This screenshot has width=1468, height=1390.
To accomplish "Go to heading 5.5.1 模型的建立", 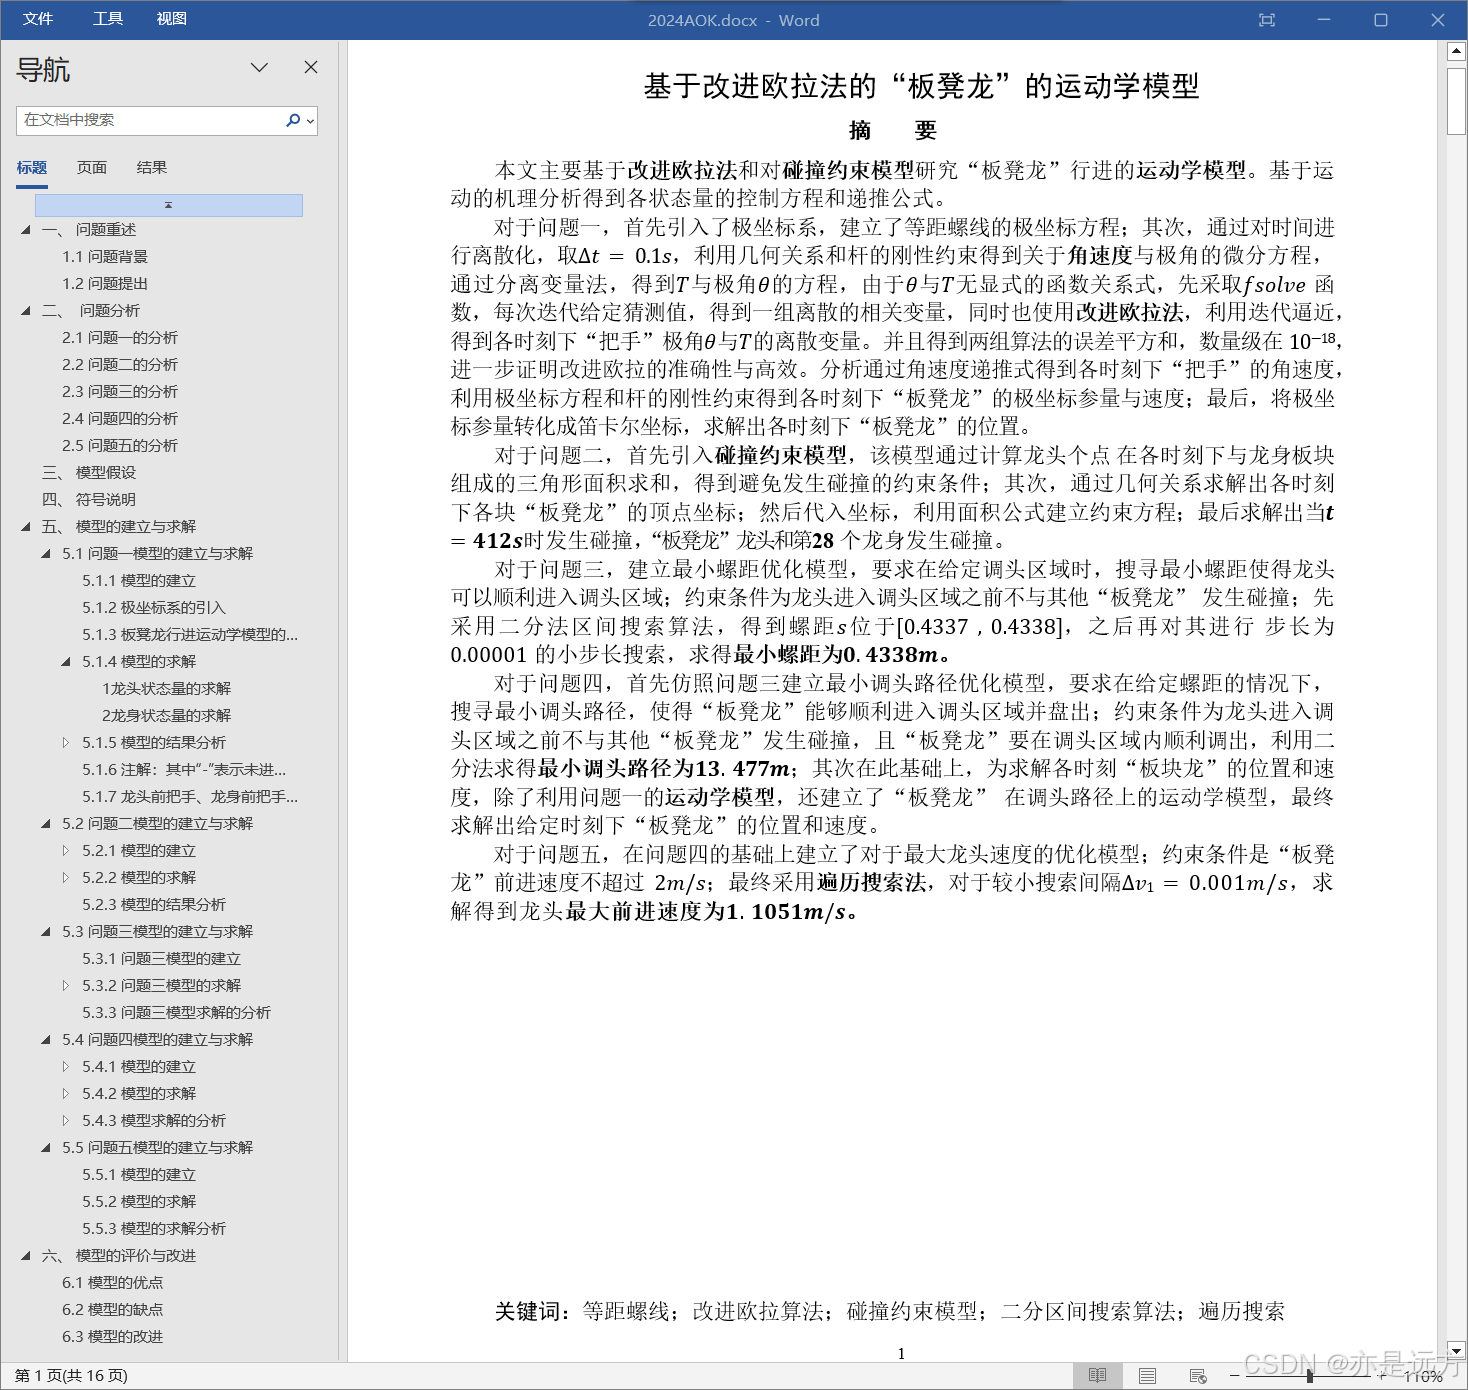I will coord(139,1175).
